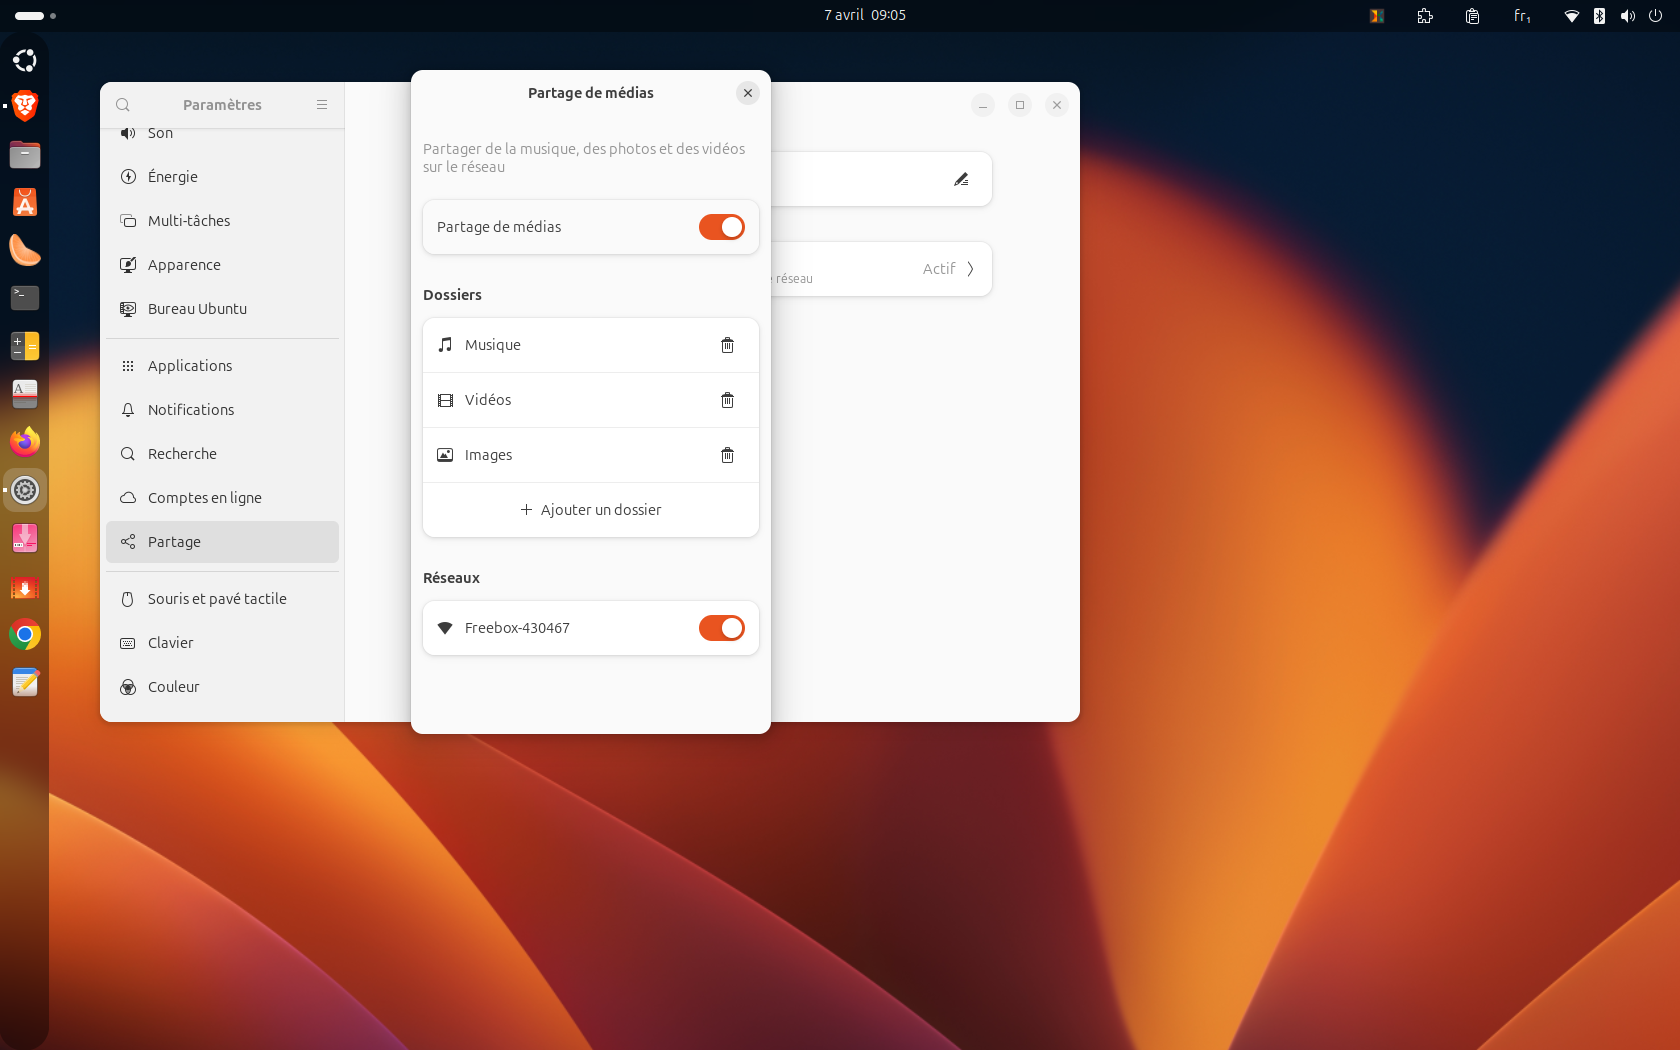
Task: Launch Google Chrome from the dock
Action: (25, 635)
